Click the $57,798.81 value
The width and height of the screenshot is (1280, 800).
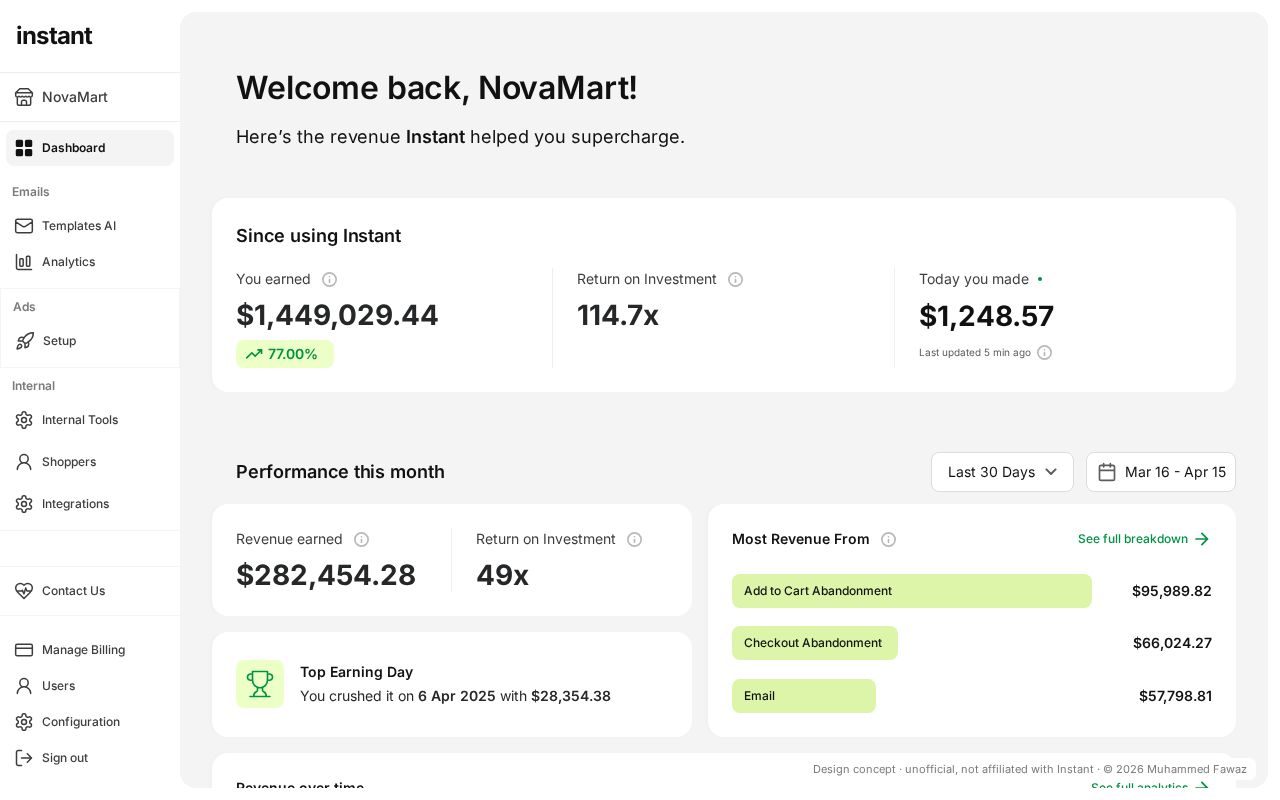[x=1175, y=696]
